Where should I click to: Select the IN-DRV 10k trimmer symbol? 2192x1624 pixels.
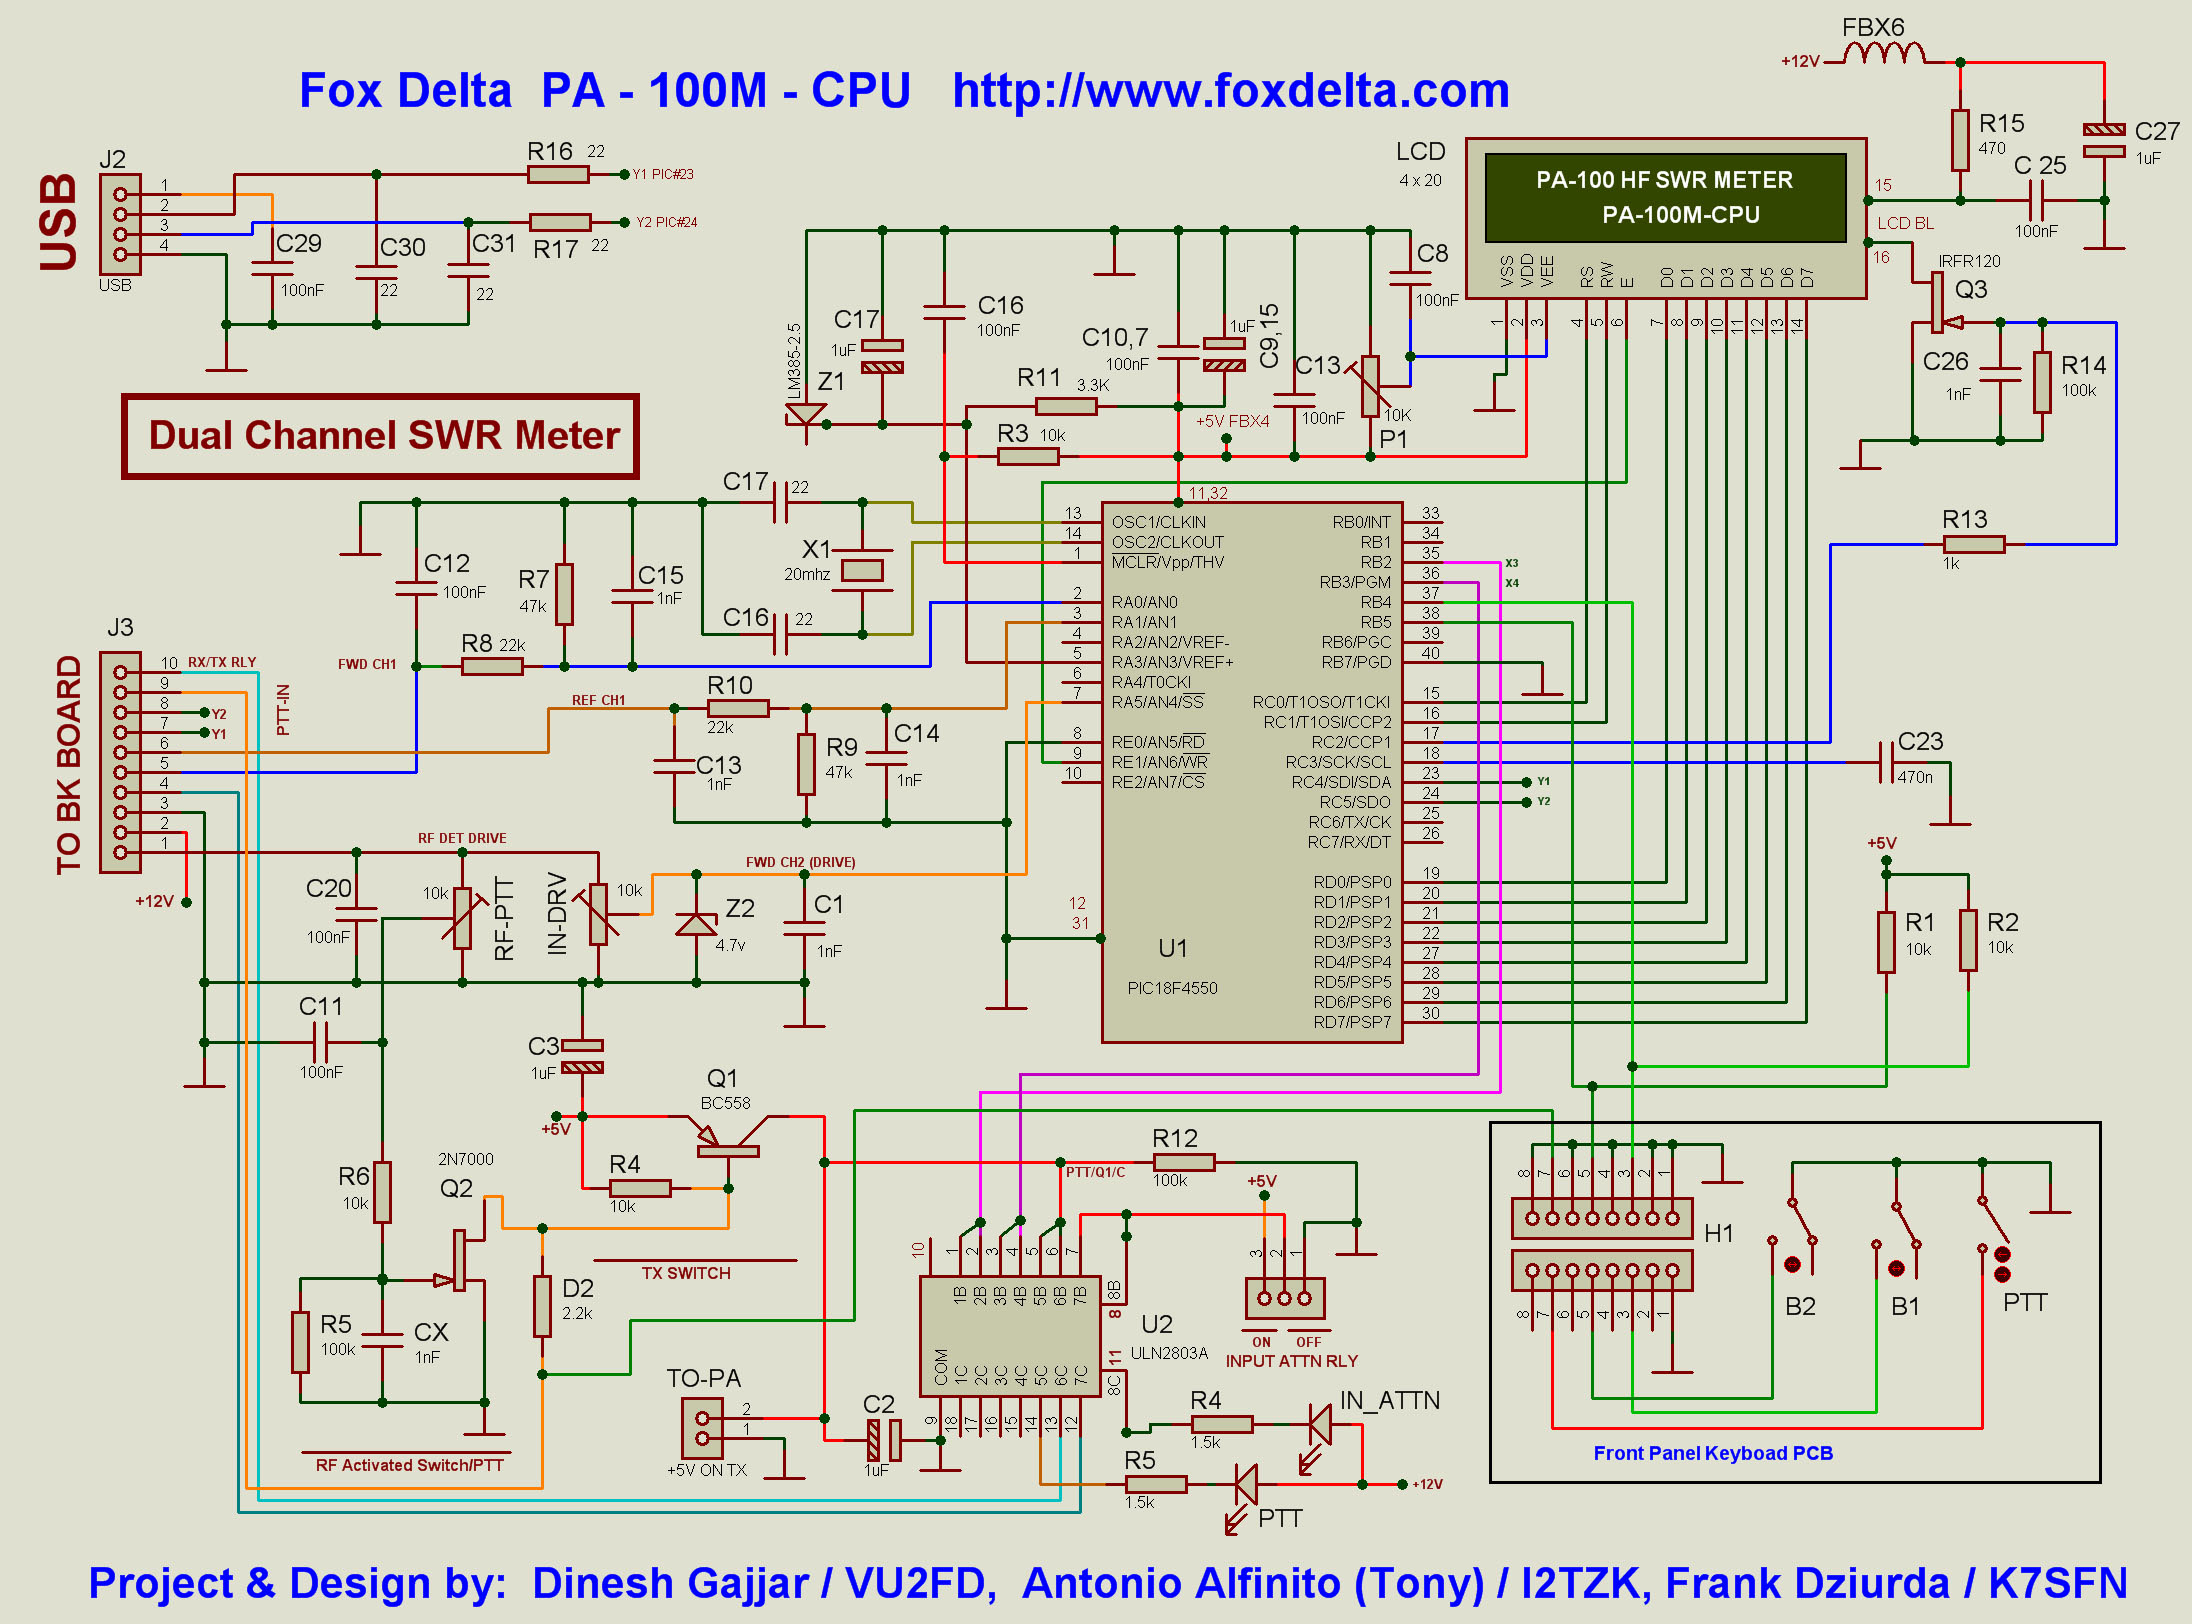(x=598, y=913)
